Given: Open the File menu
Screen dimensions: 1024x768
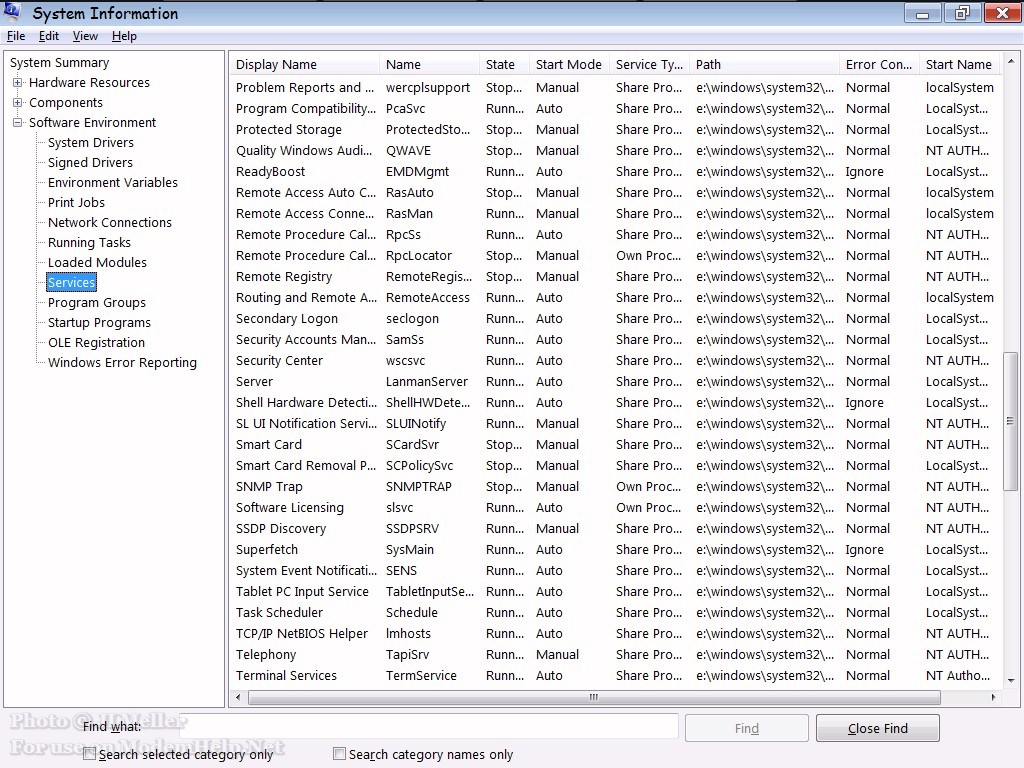Looking at the screenshot, I should (x=16, y=36).
